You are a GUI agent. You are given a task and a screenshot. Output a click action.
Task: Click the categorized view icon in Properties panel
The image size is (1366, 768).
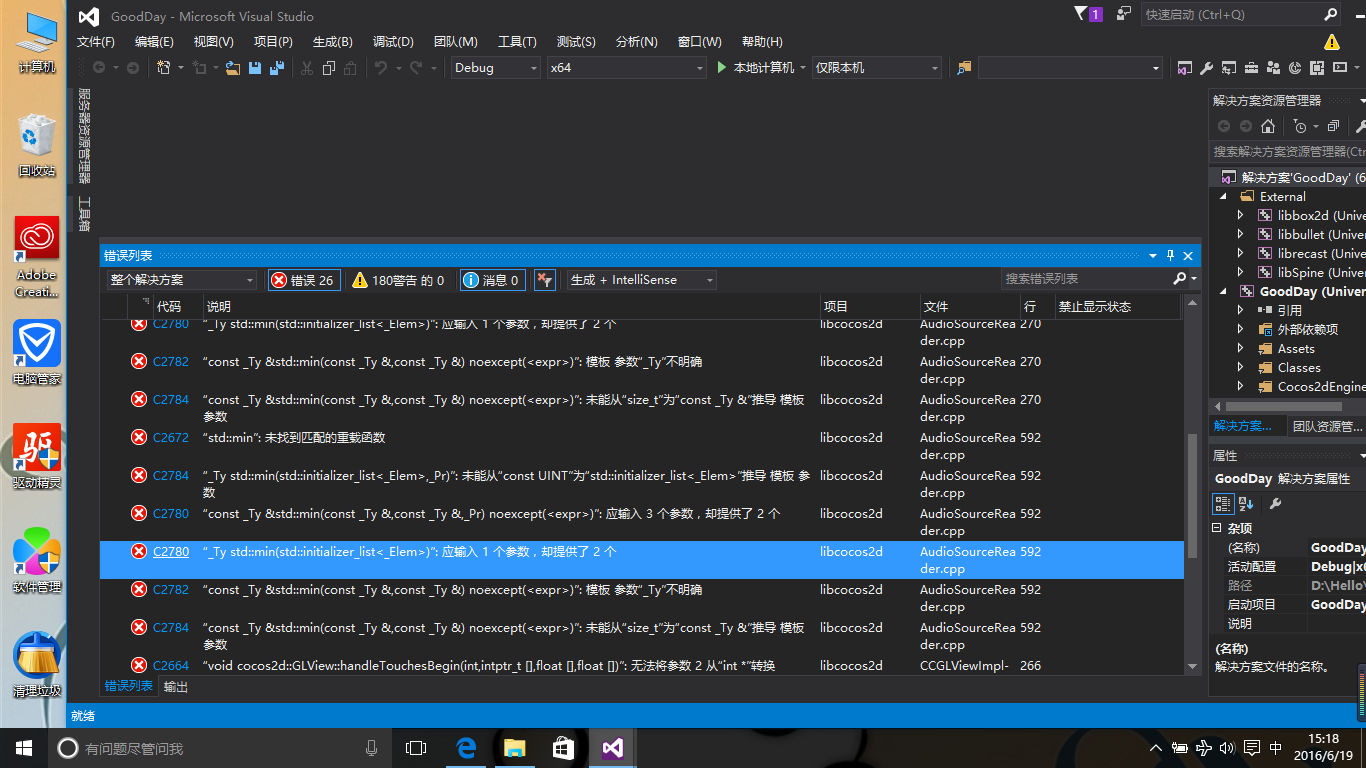[1223, 503]
